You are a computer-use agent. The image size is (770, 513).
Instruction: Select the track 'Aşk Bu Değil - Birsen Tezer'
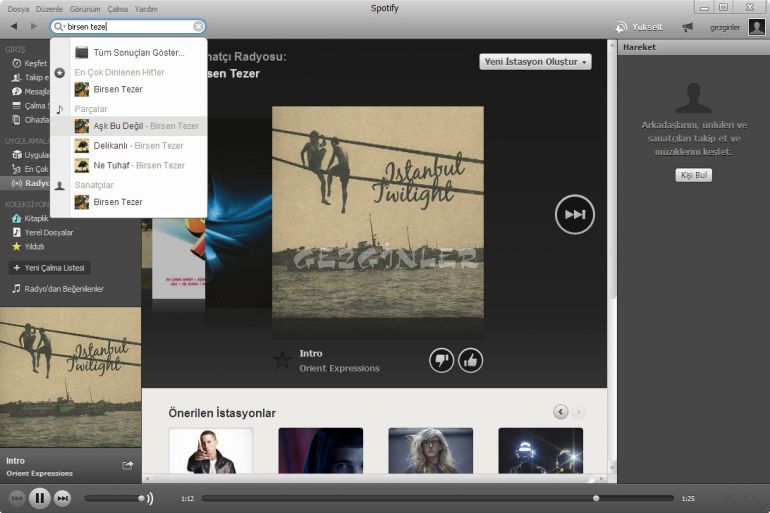coord(129,126)
